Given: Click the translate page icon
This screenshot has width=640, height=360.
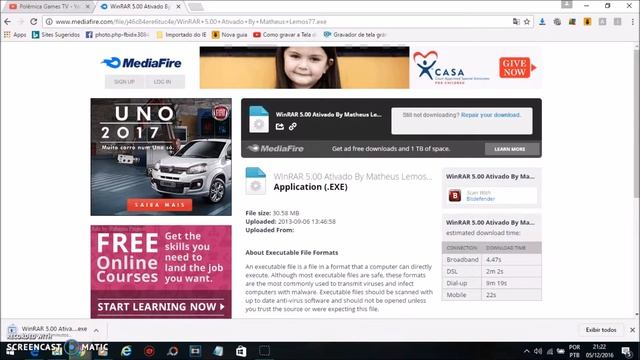Looking at the screenshot, I should click(x=516, y=22).
